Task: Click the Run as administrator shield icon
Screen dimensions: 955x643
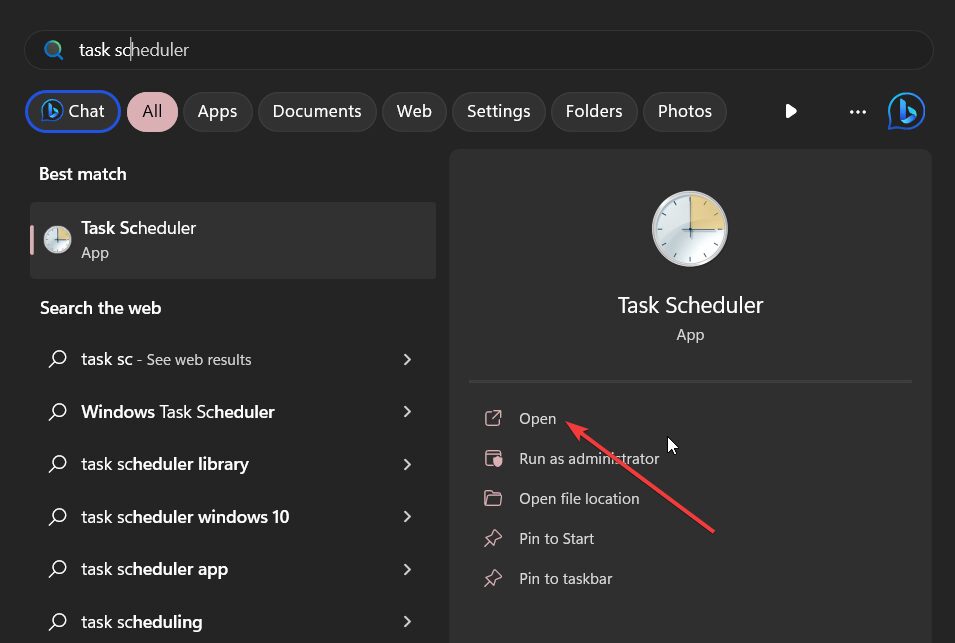Action: point(492,458)
